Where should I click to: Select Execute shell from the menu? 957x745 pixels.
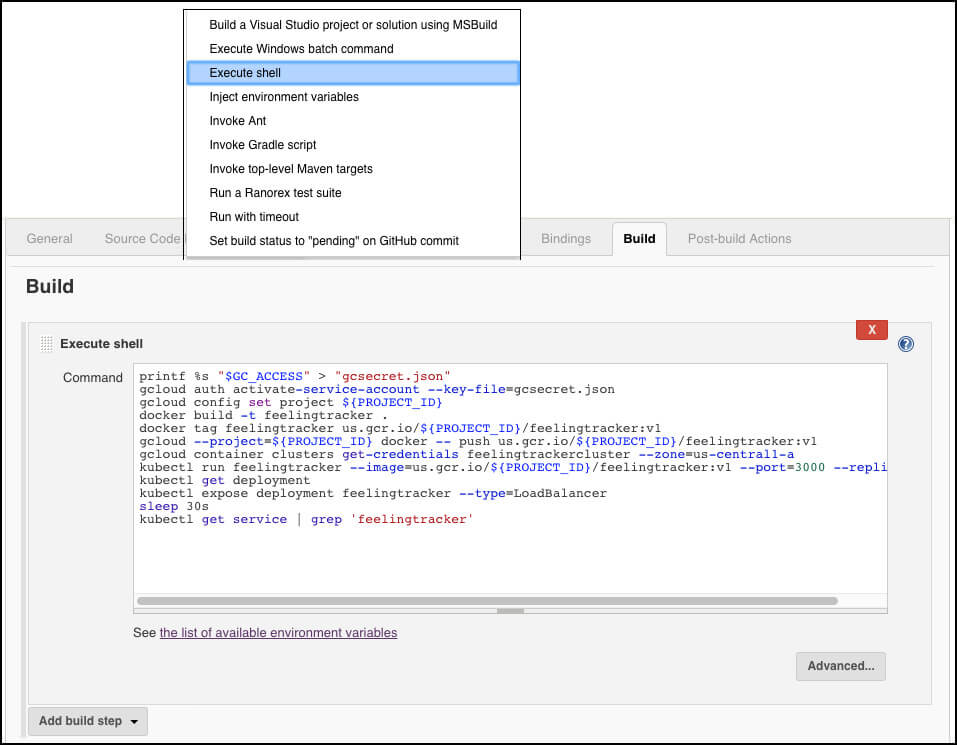353,73
